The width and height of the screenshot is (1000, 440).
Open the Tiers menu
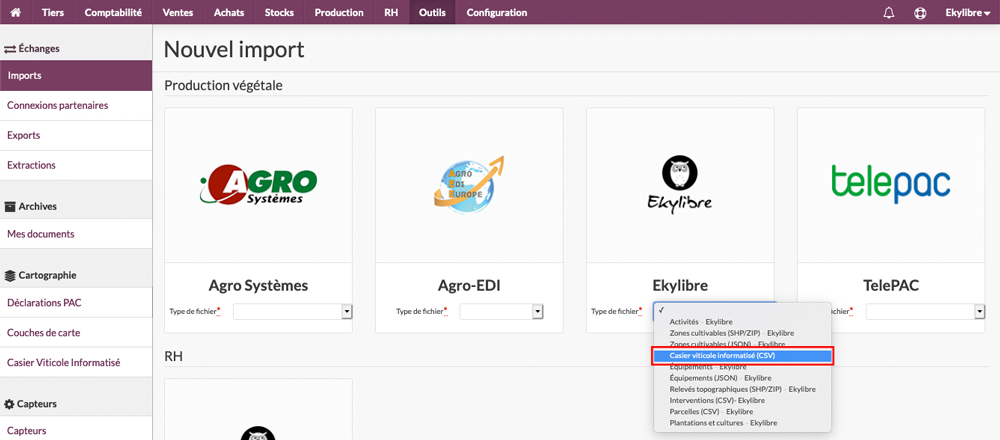pyautogui.click(x=53, y=12)
